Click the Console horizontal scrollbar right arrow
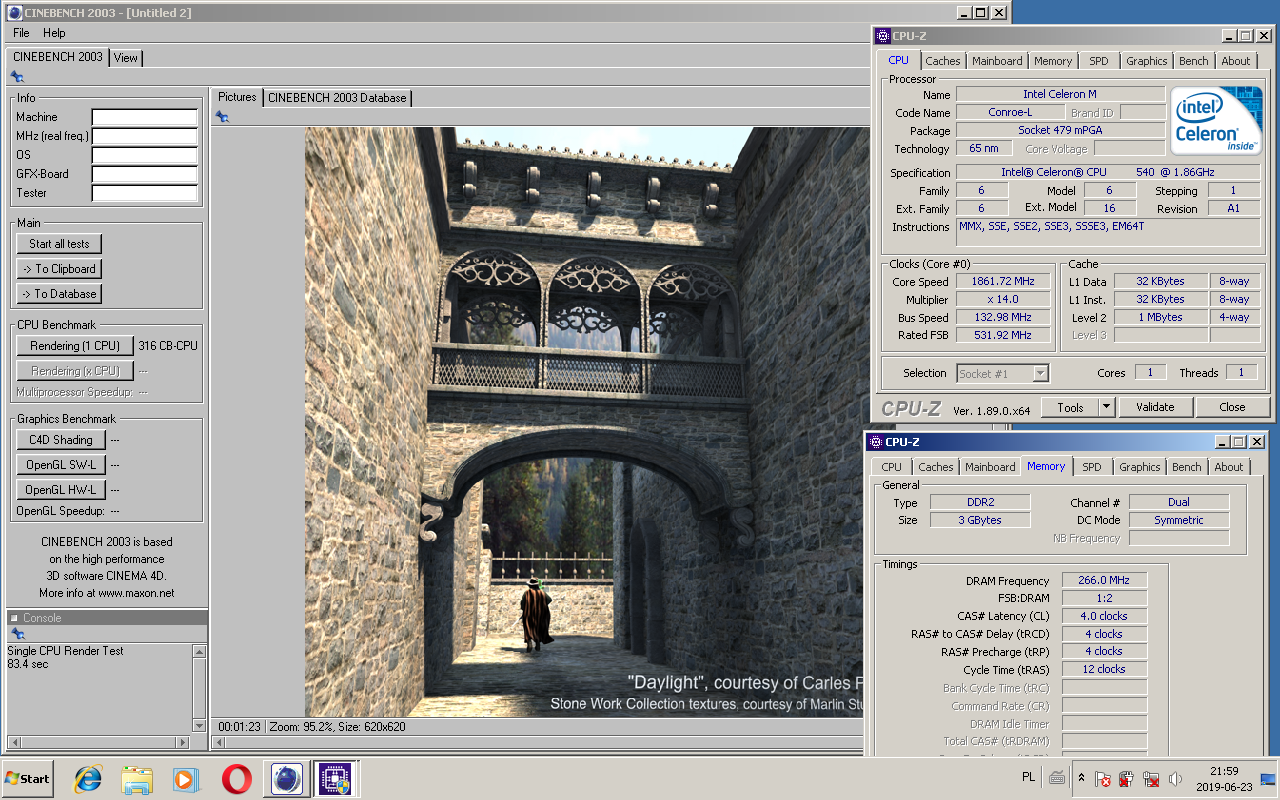This screenshot has width=1280, height=800. coord(182,742)
